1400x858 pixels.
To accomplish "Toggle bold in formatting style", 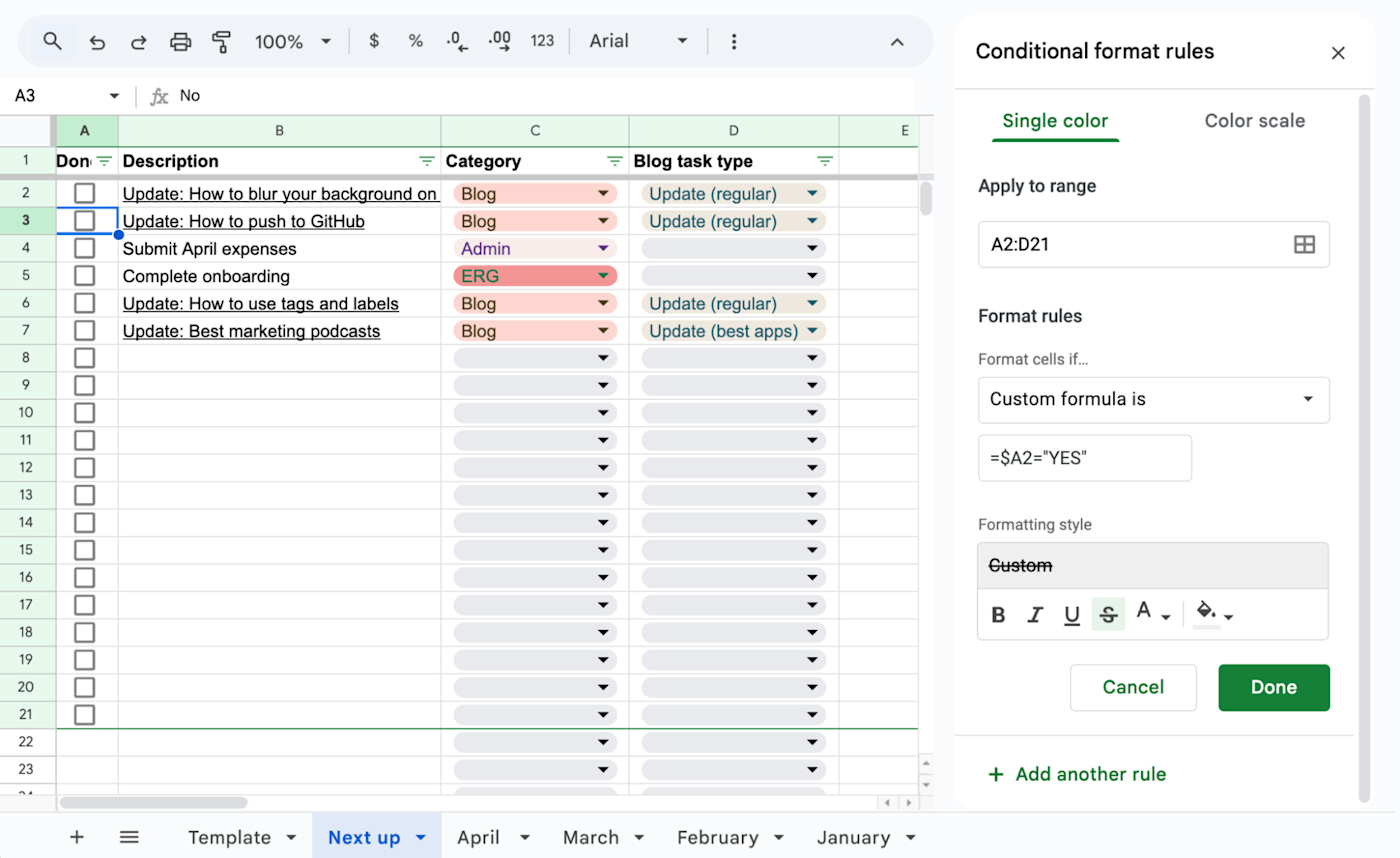I will click(x=998, y=615).
